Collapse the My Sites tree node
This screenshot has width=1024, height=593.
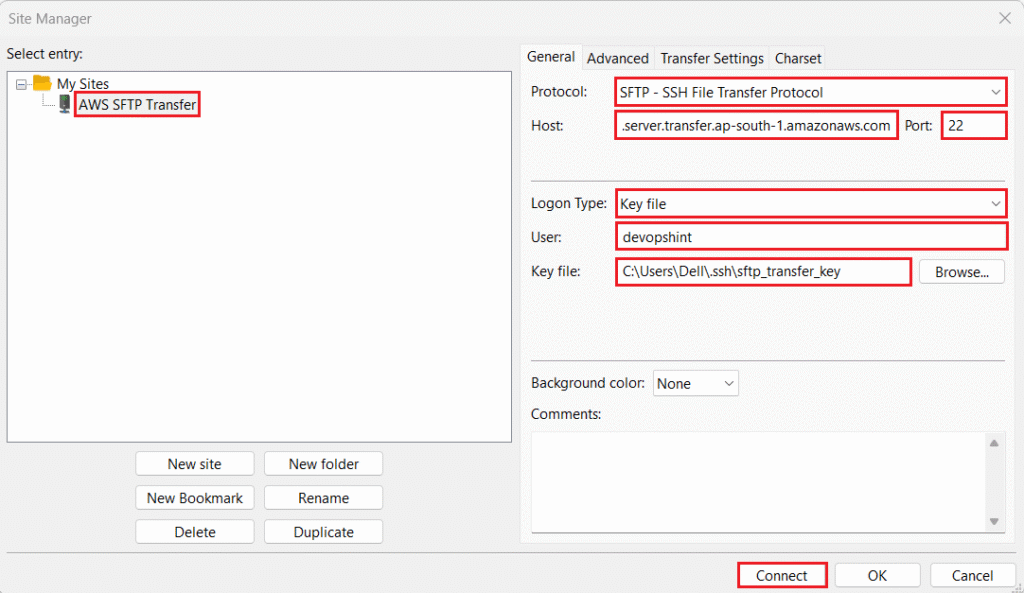(x=21, y=83)
